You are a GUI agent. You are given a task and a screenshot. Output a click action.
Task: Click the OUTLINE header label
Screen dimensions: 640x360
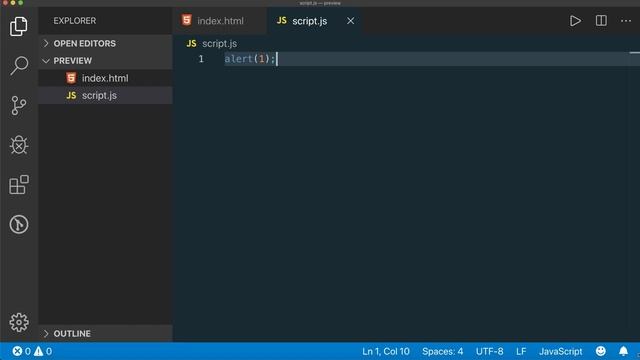point(72,333)
